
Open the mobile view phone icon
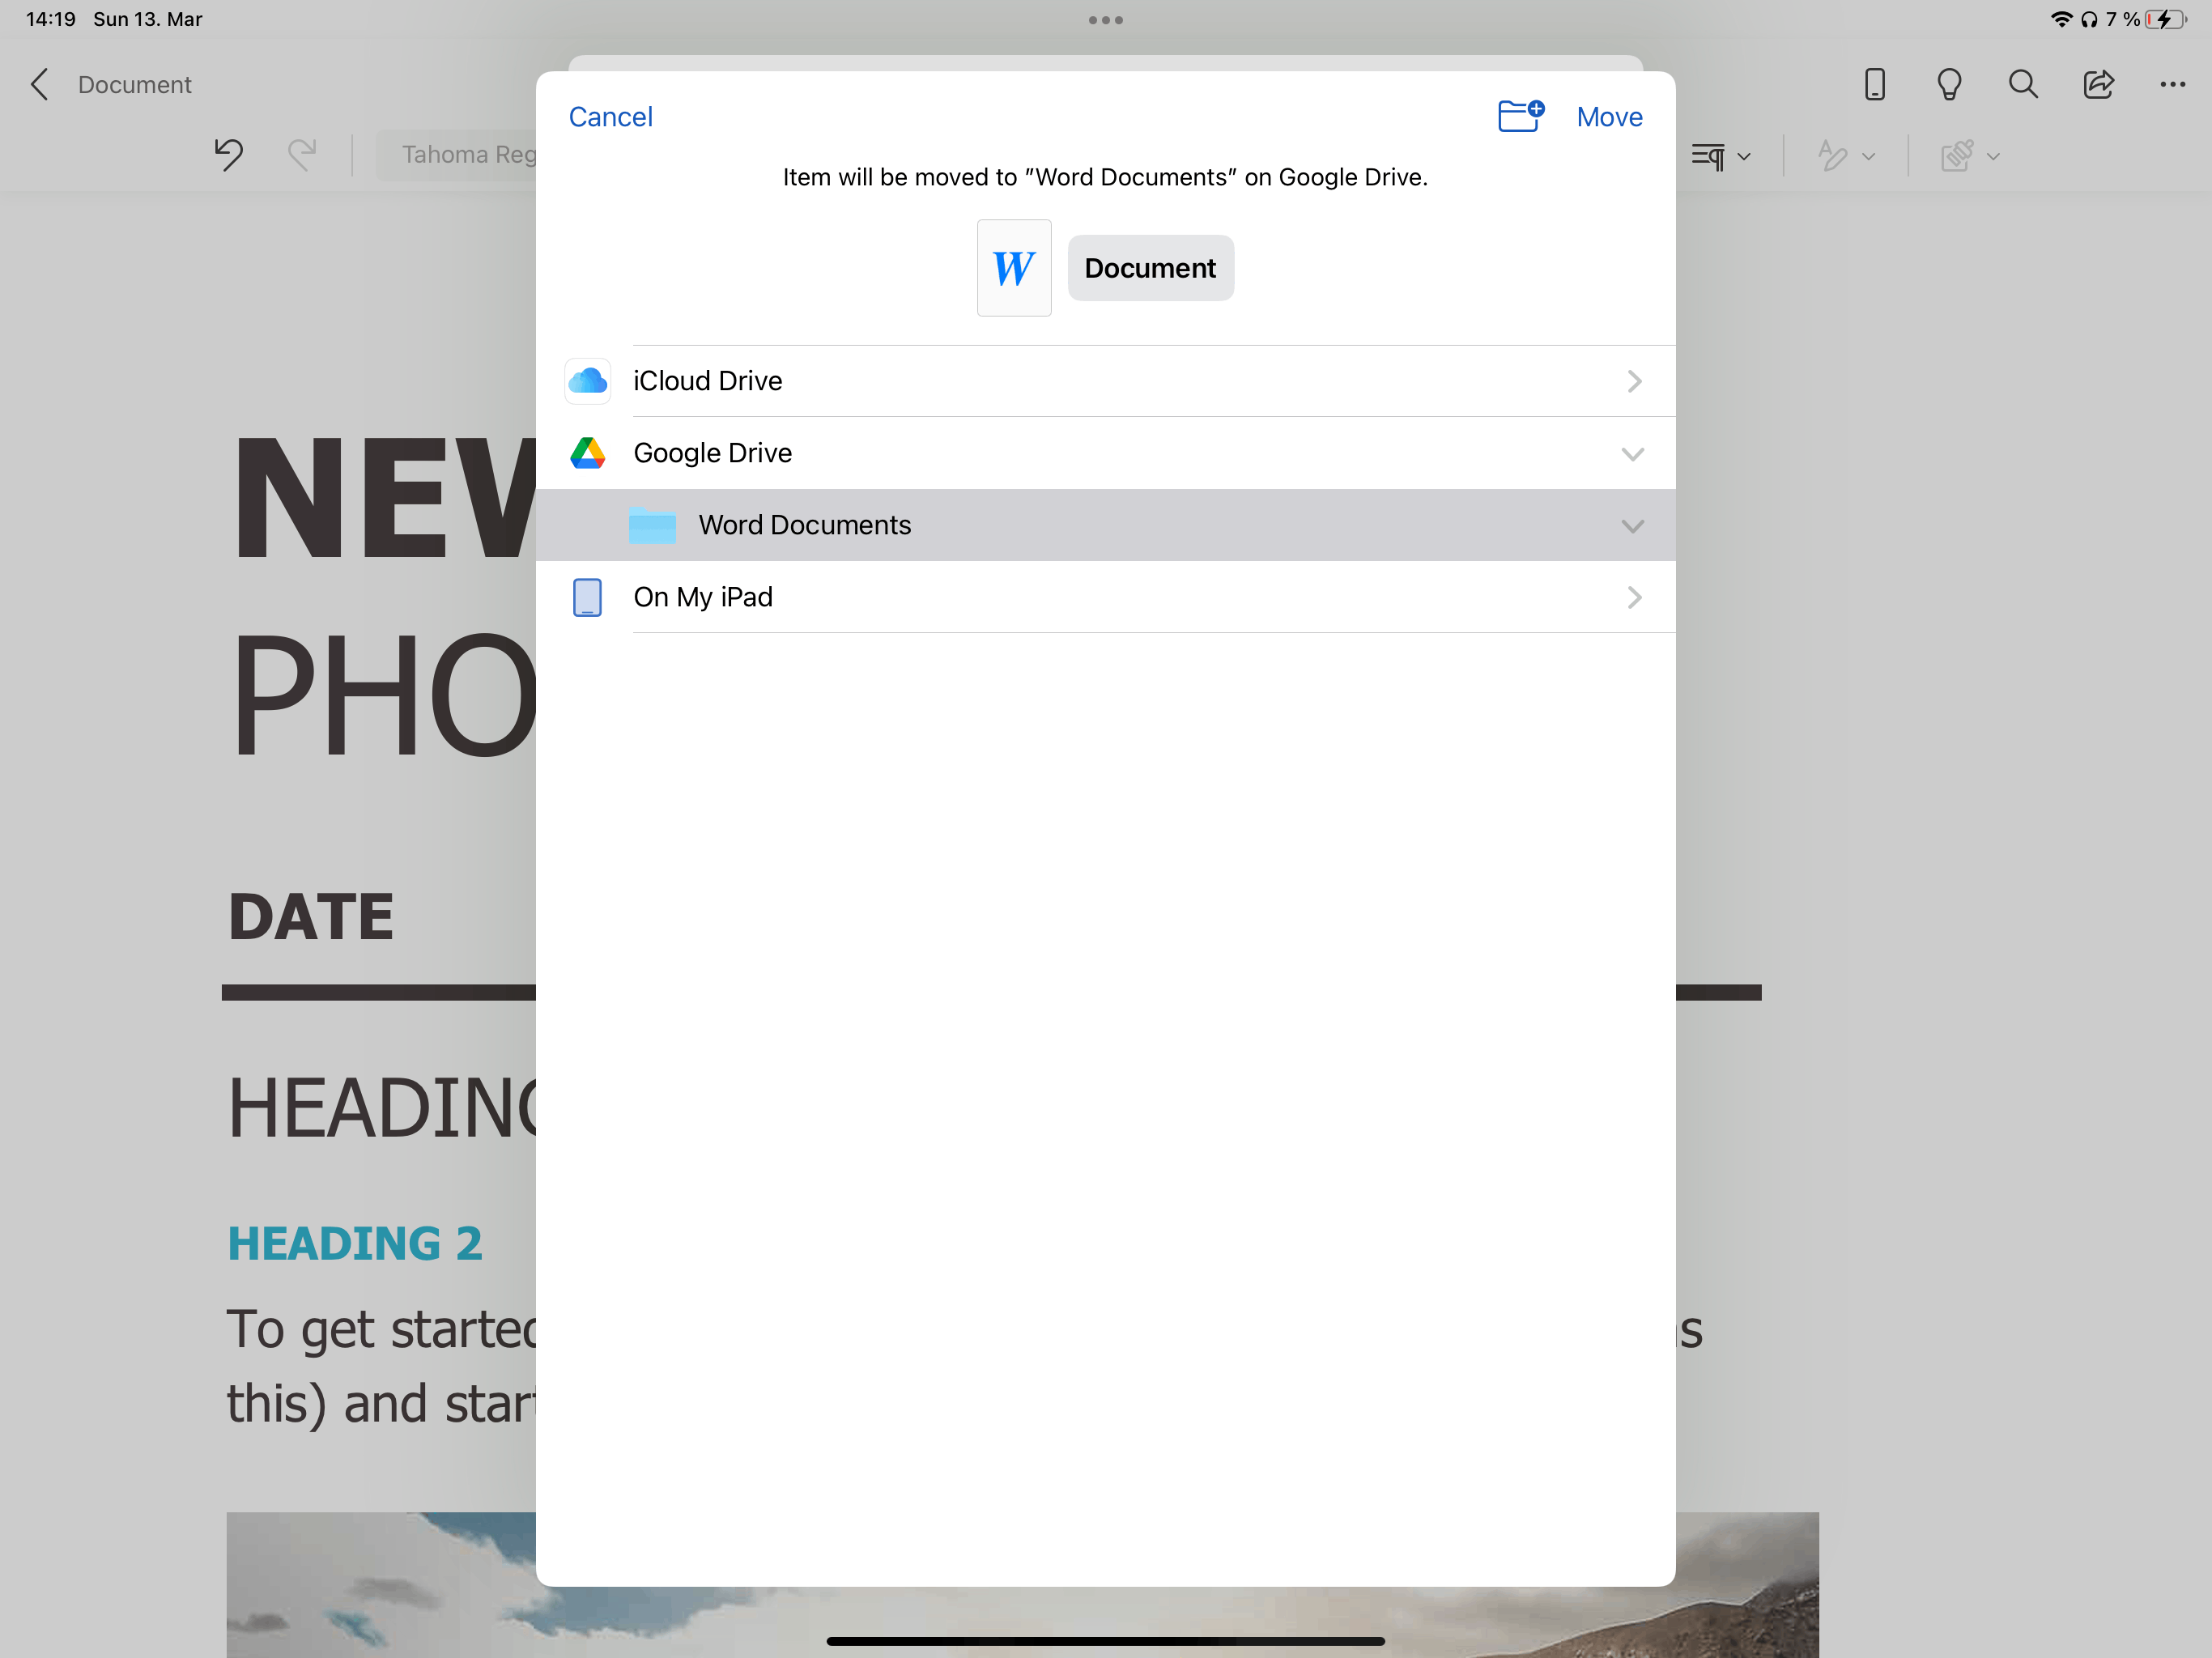pyautogui.click(x=1875, y=84)
